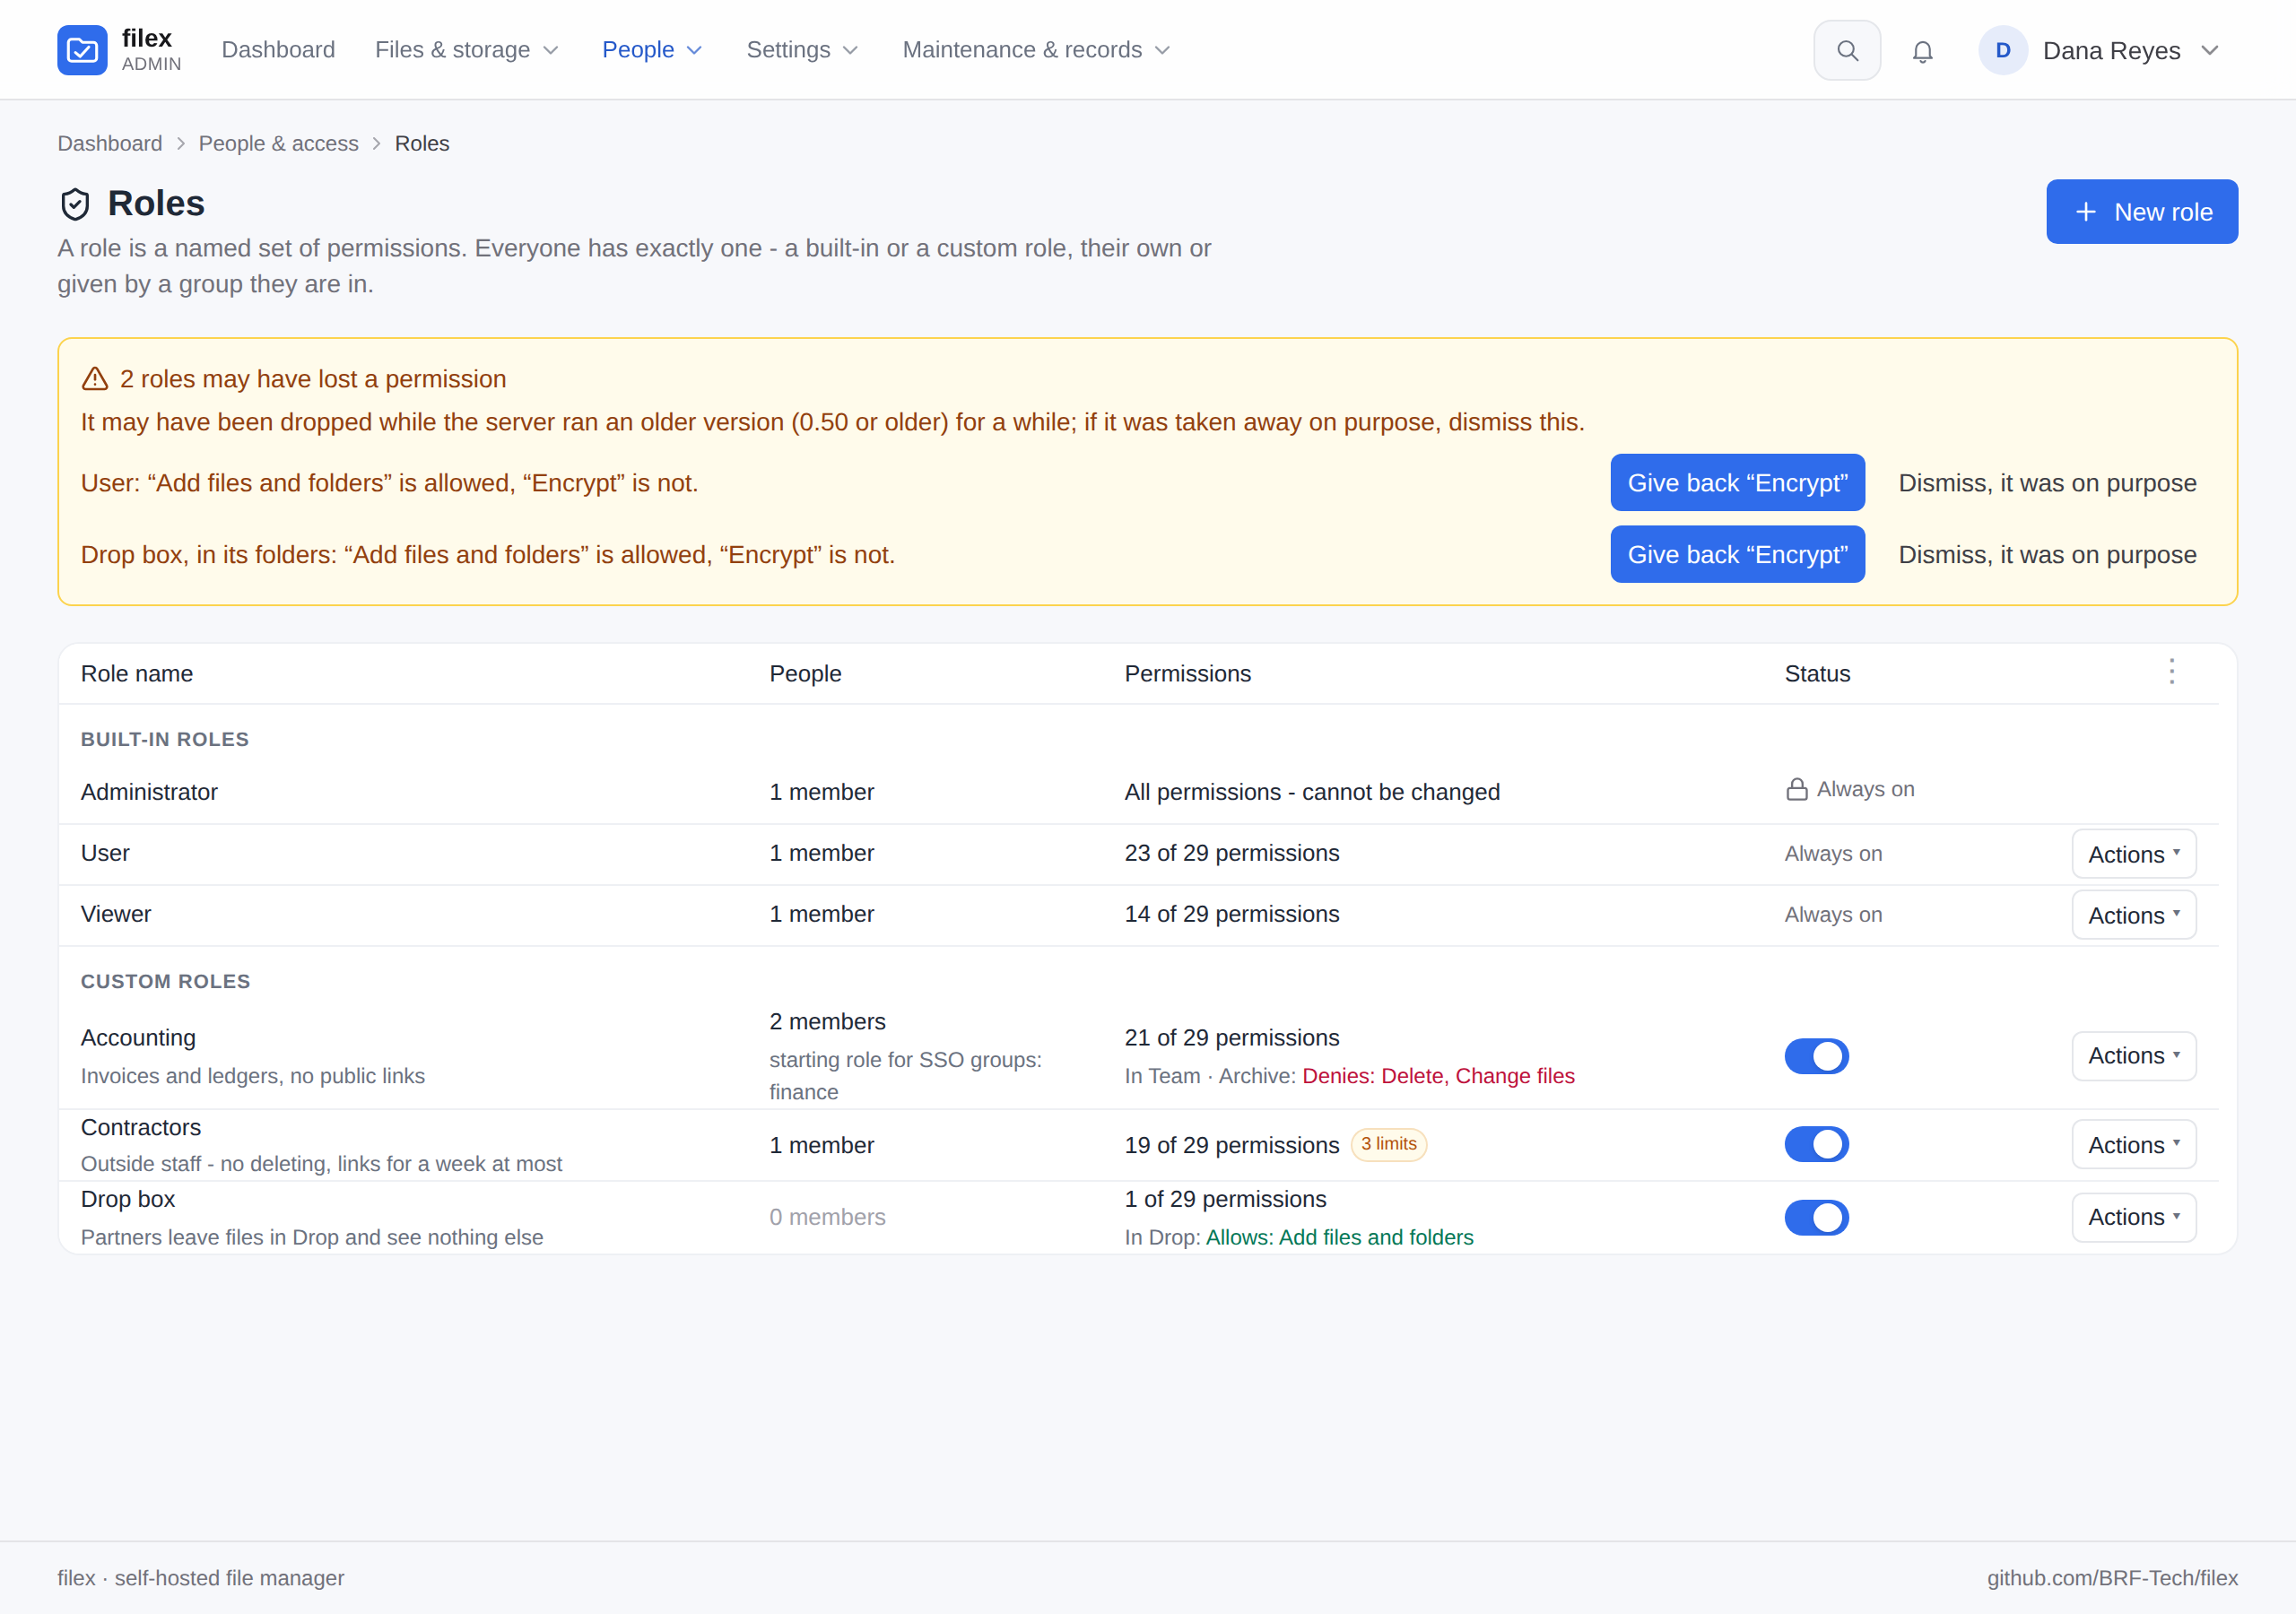Image resolution: width=2296 pixels, height=1614 pixels.
Task: Expand Maintenance & records menu
Action: coord(1037,50)
